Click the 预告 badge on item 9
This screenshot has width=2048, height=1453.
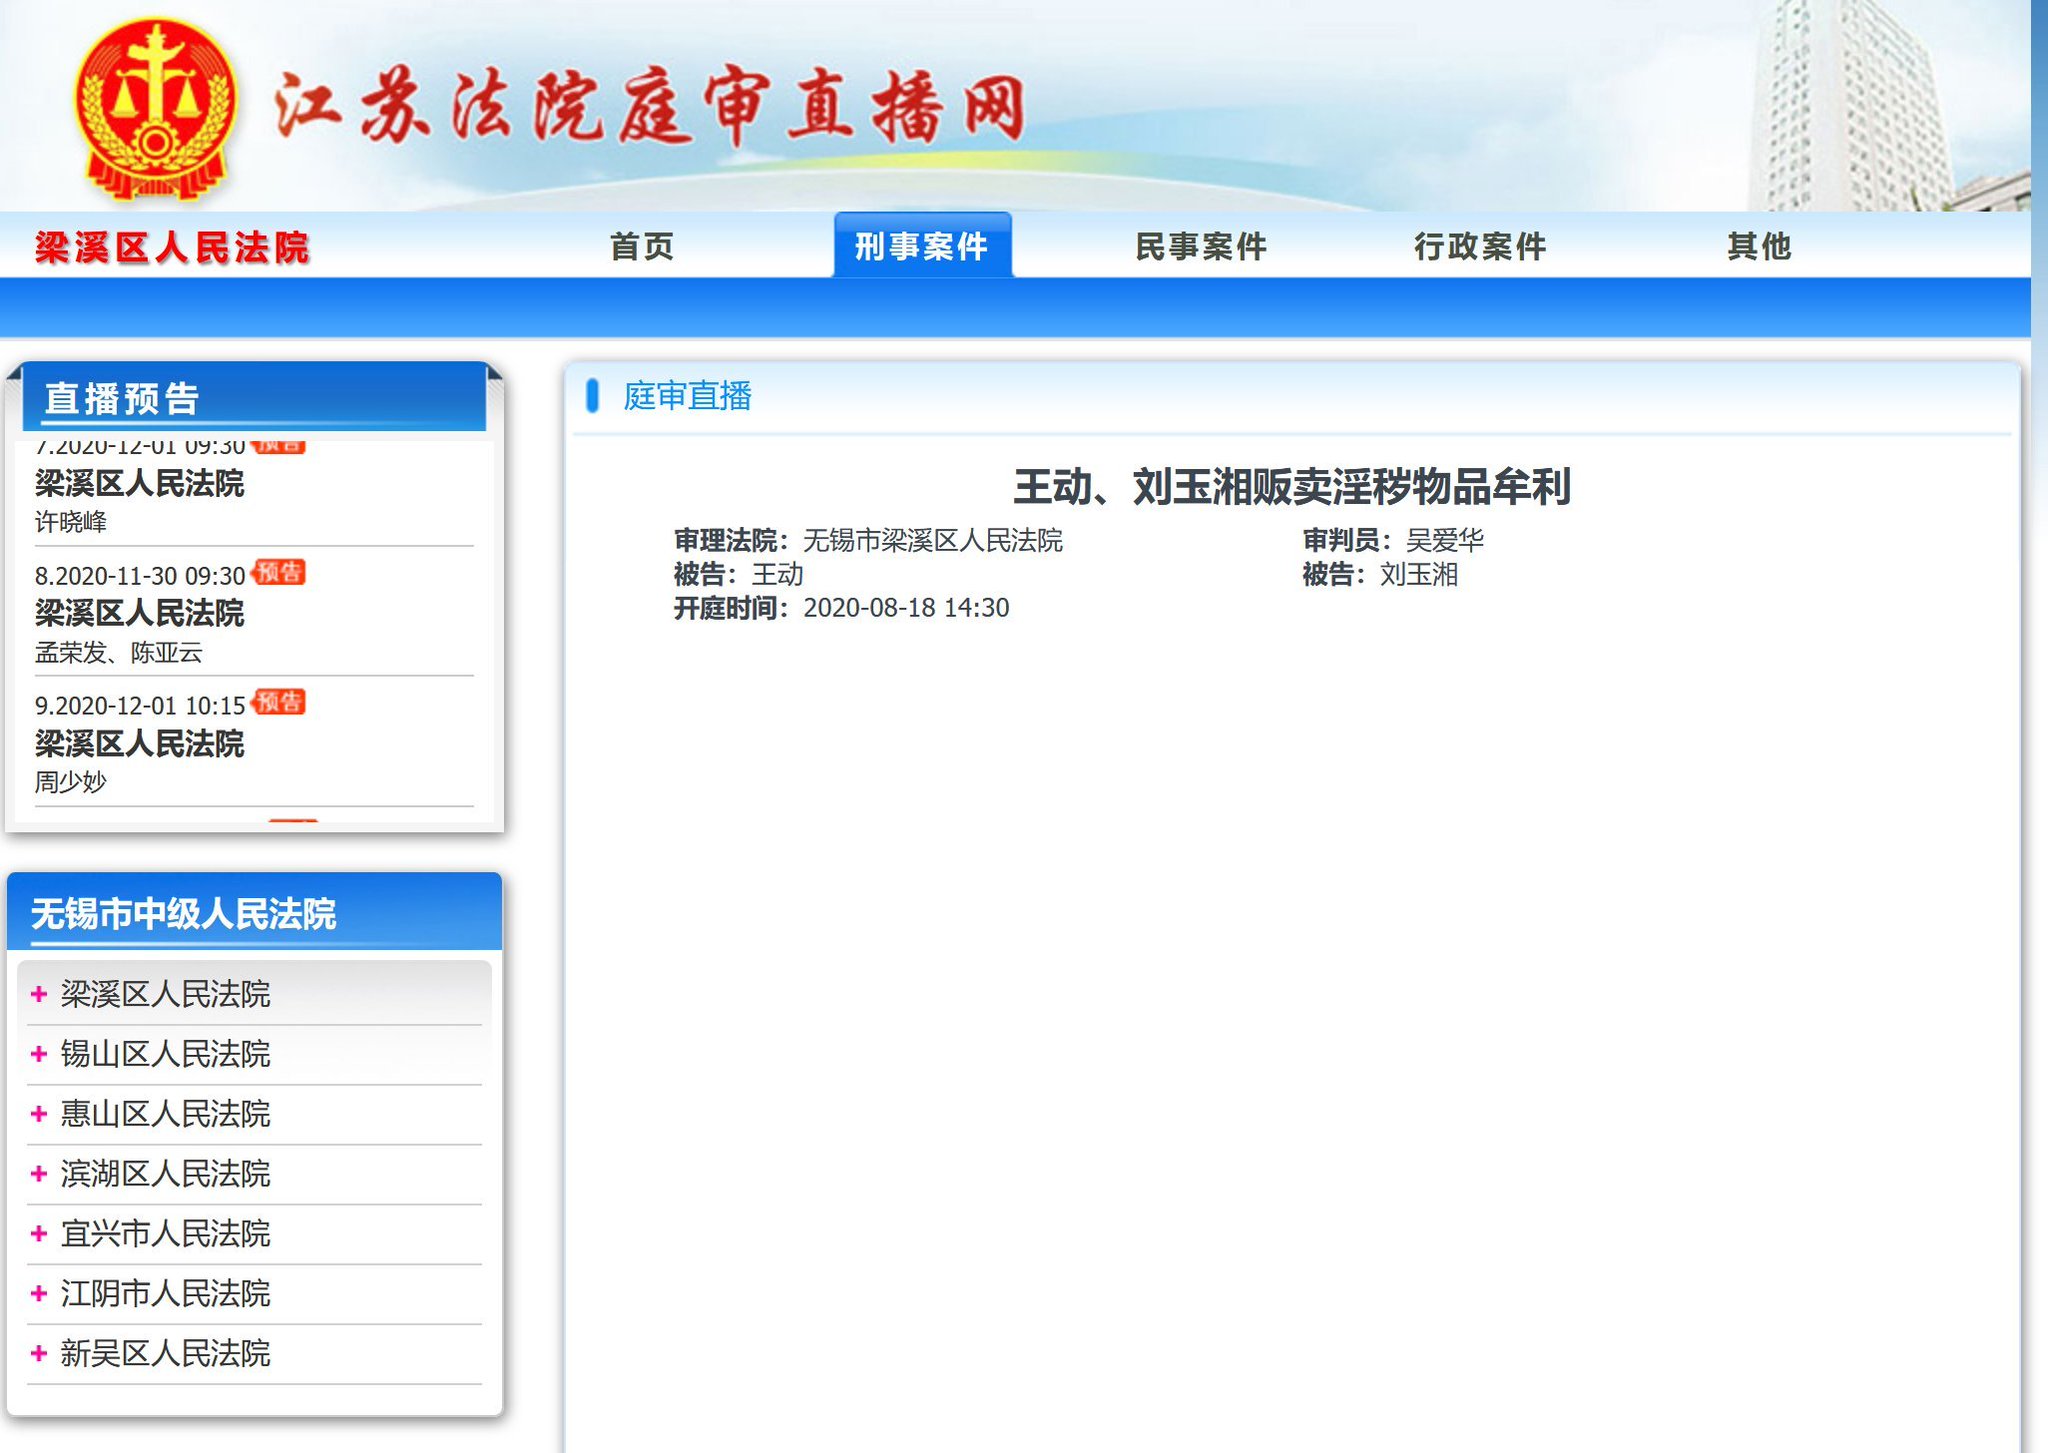pos(279,703)
